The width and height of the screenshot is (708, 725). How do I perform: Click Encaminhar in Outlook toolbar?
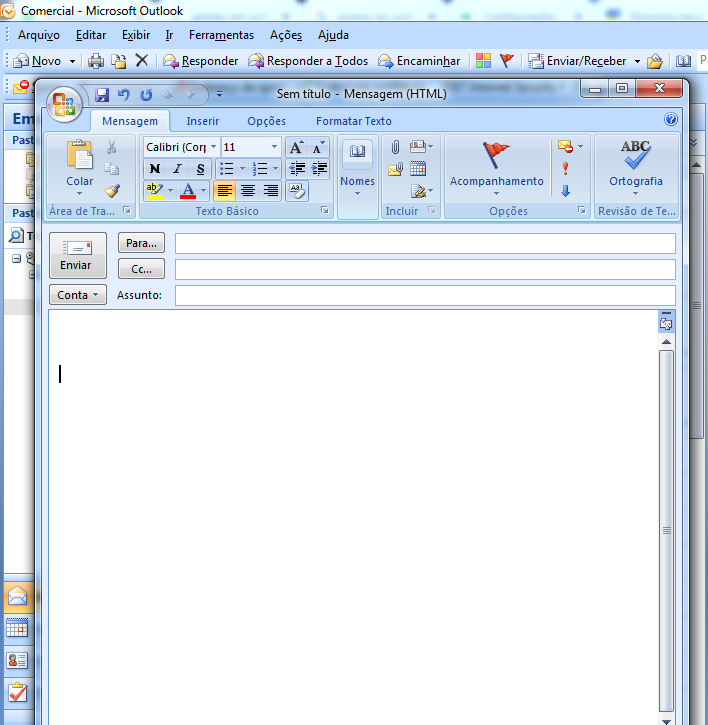[x=419, y=61]
